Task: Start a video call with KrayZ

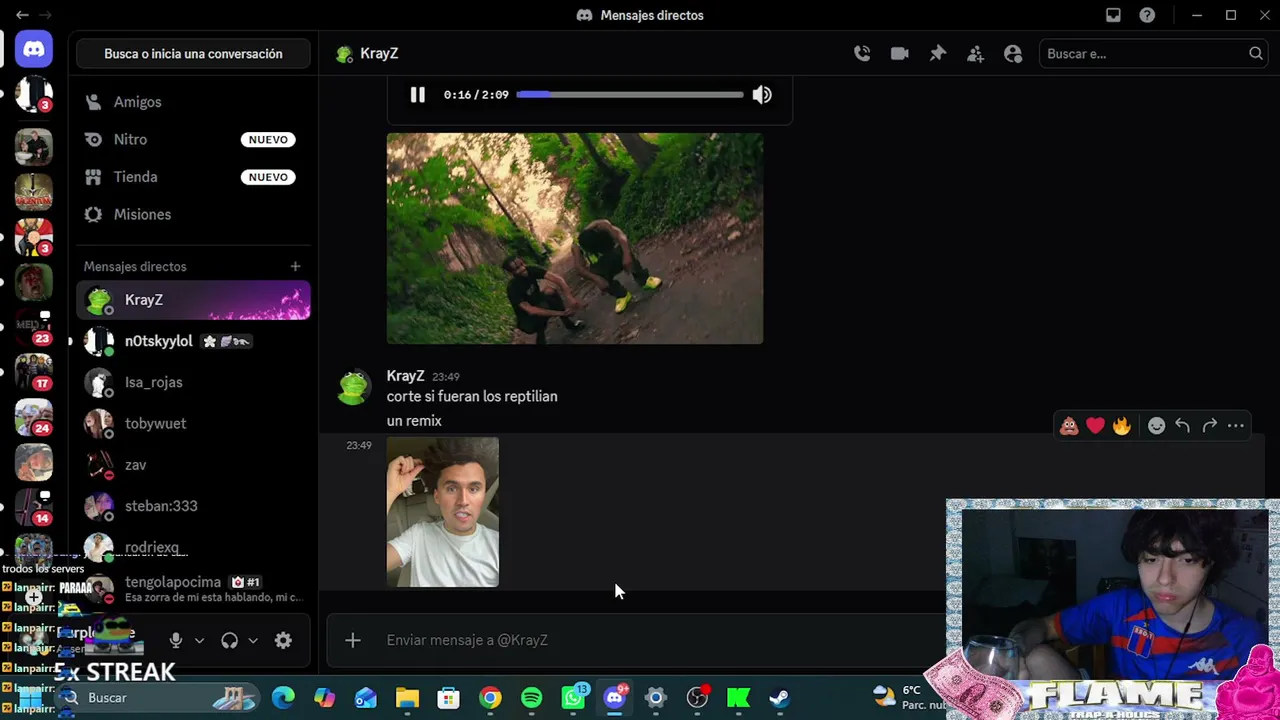Action: pos(900,54)
